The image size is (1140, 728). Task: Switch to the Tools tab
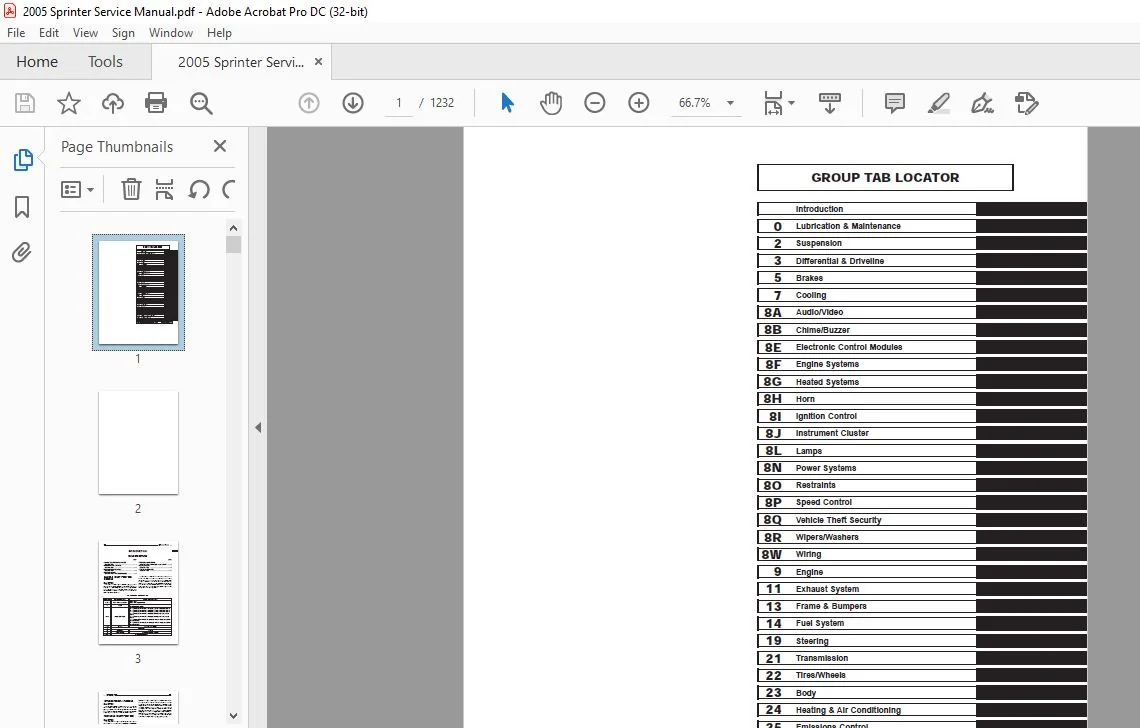[105, 62]
